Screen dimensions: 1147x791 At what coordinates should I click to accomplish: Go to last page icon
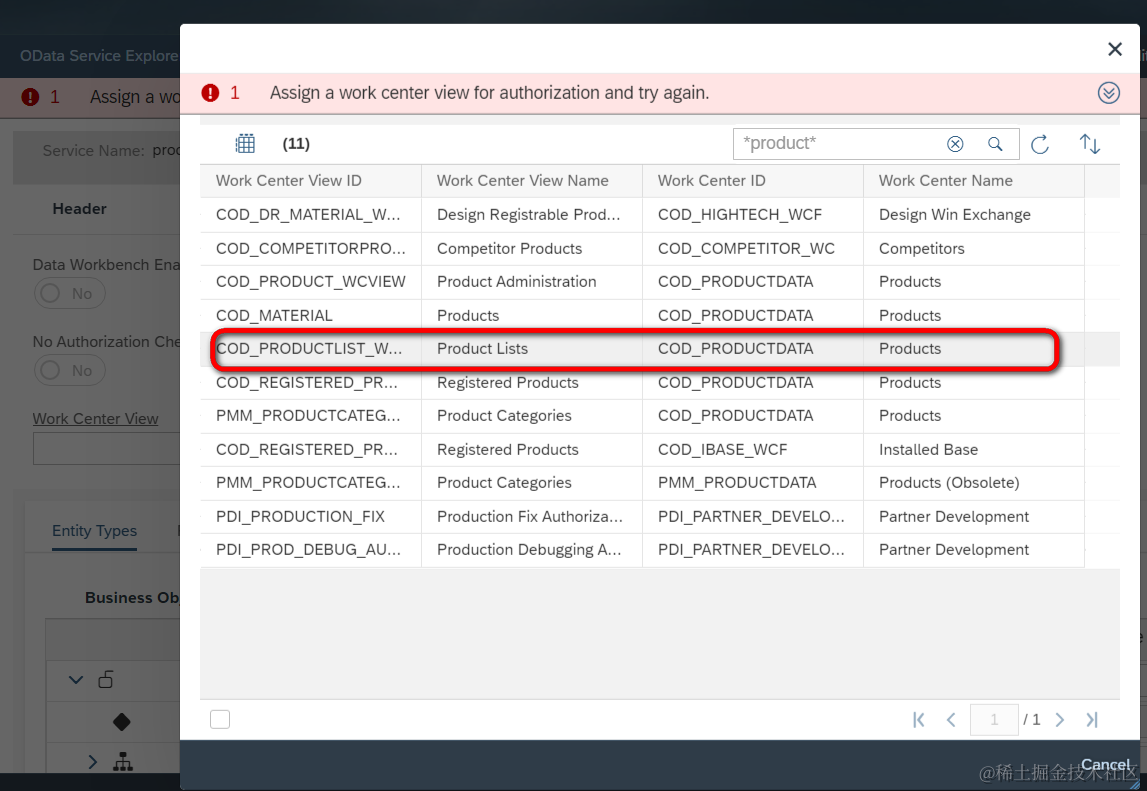point(1091,720)
